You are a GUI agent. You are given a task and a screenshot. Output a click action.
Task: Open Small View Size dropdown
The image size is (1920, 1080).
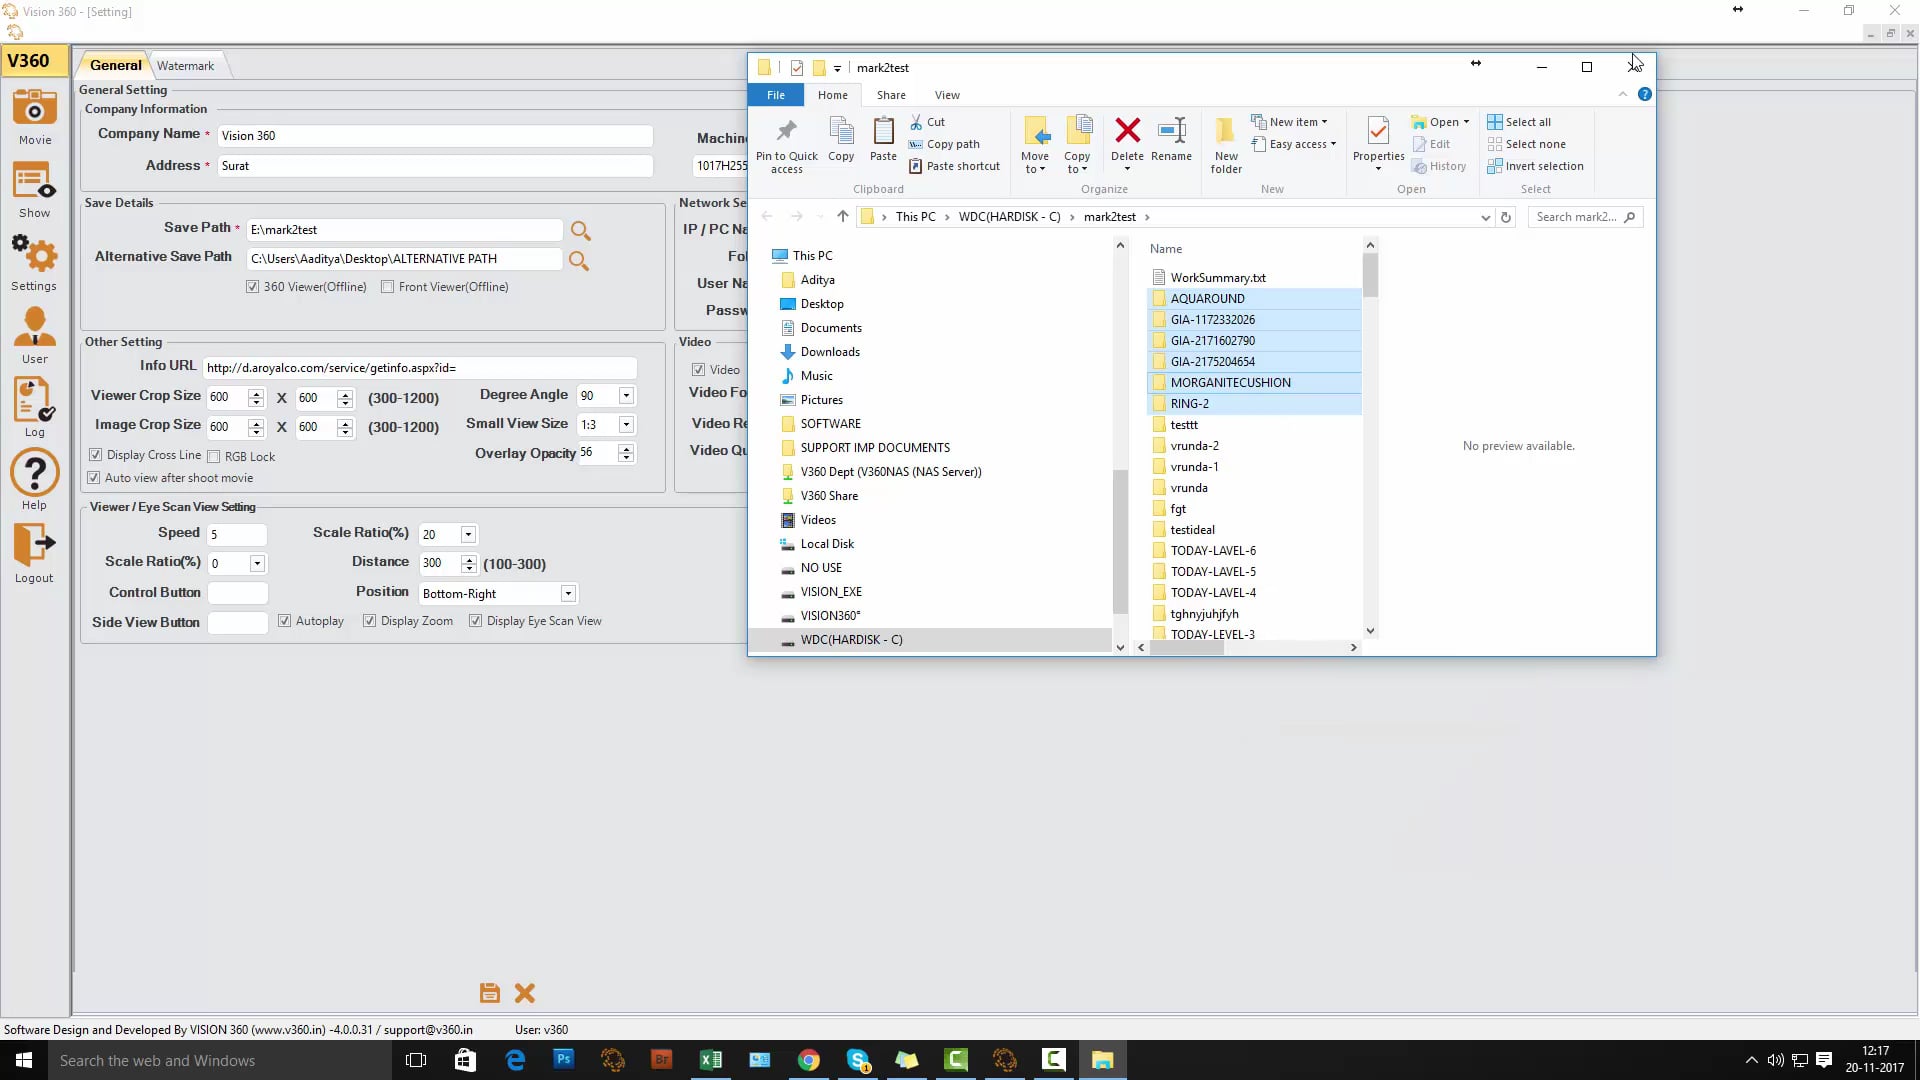[x=626, y=425]
